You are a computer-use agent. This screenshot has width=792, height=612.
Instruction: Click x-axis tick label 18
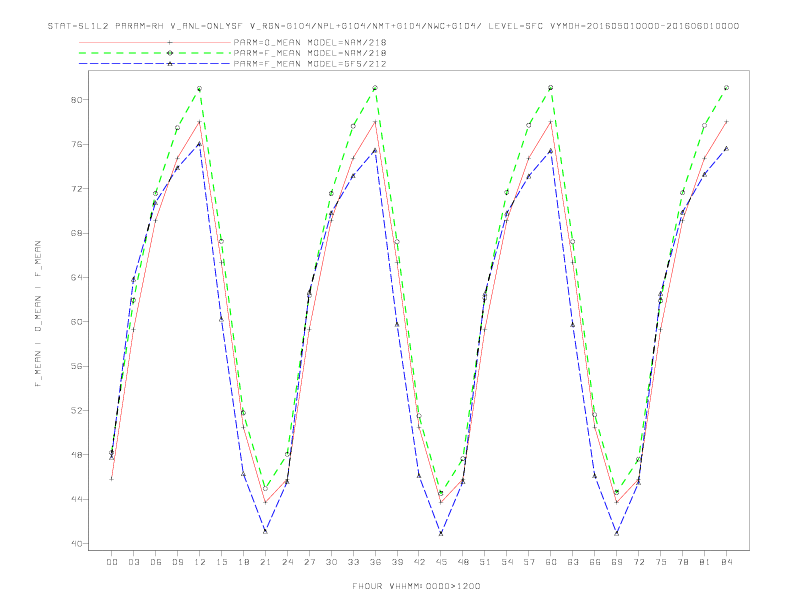click(243, 562)
